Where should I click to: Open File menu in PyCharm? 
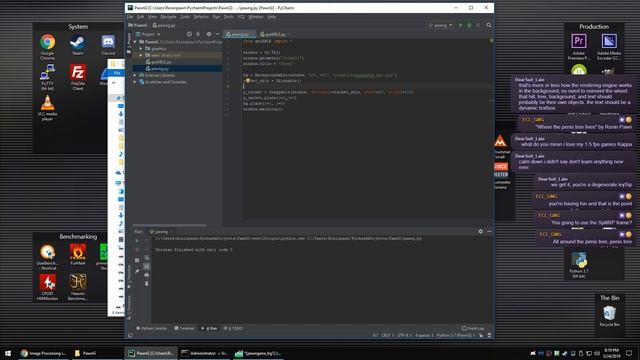tap(130, 17)
